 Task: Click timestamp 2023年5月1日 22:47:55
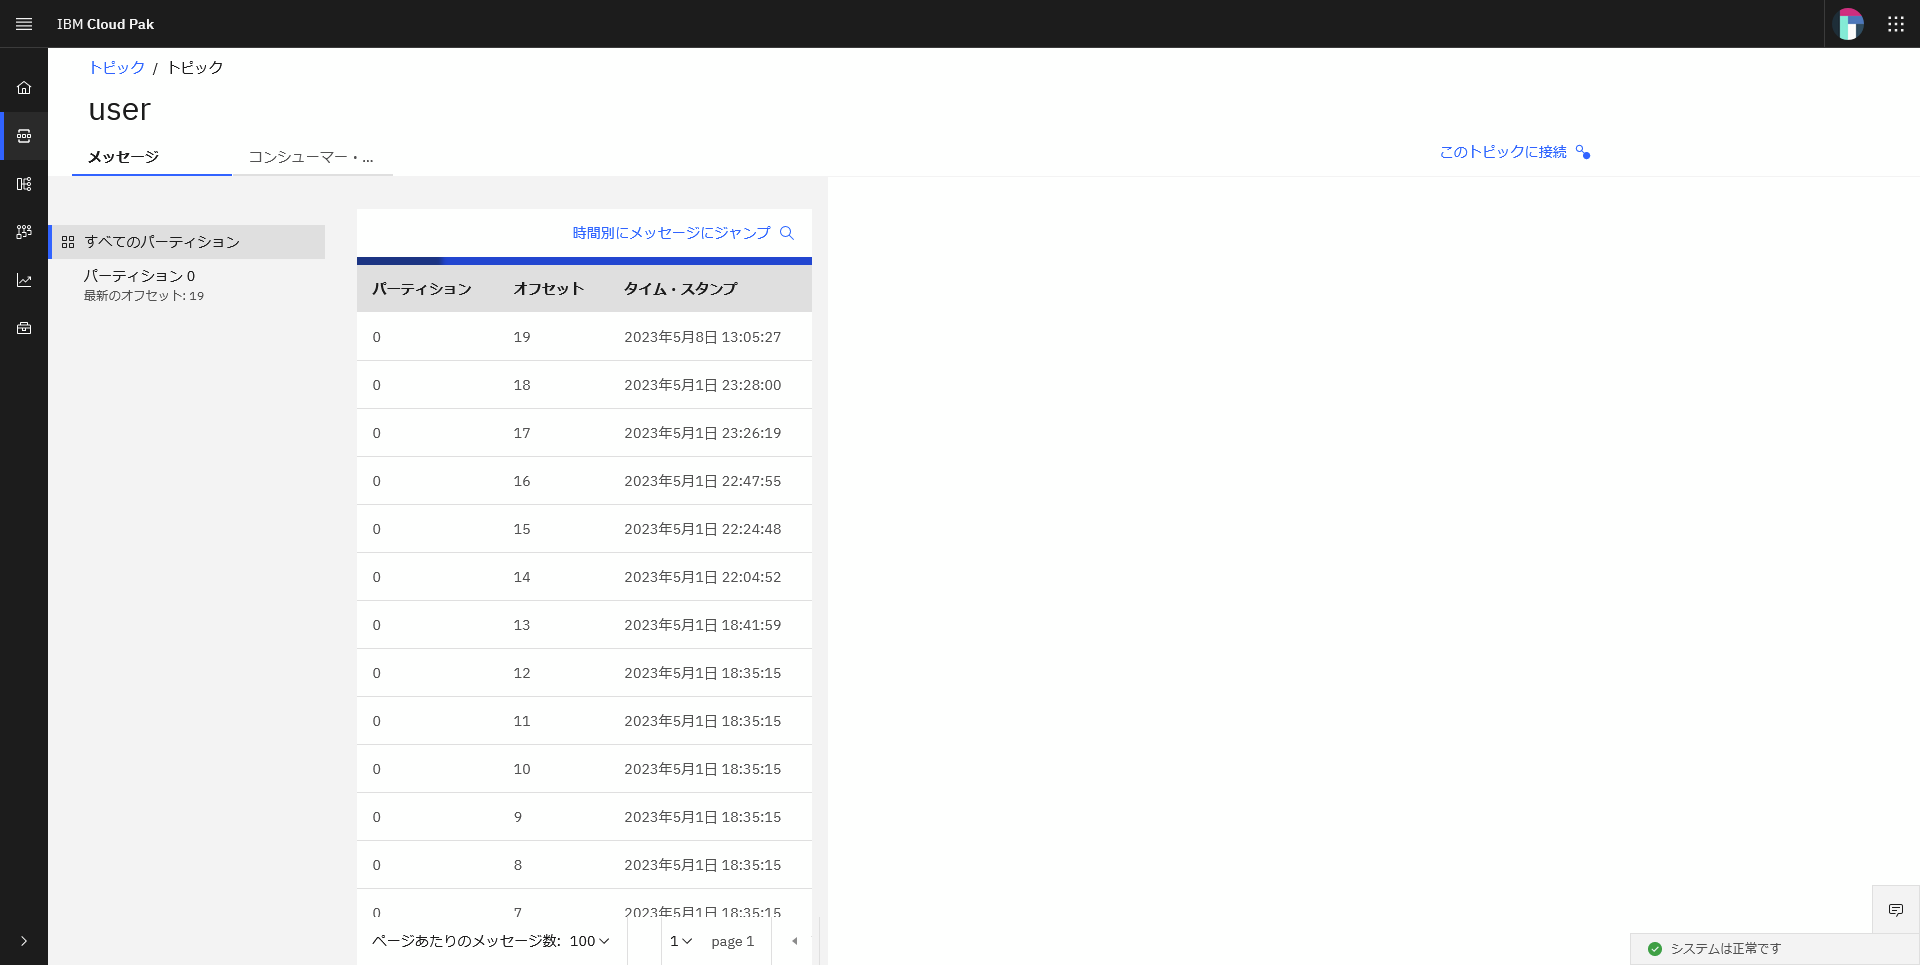click(x=702, y=481)
